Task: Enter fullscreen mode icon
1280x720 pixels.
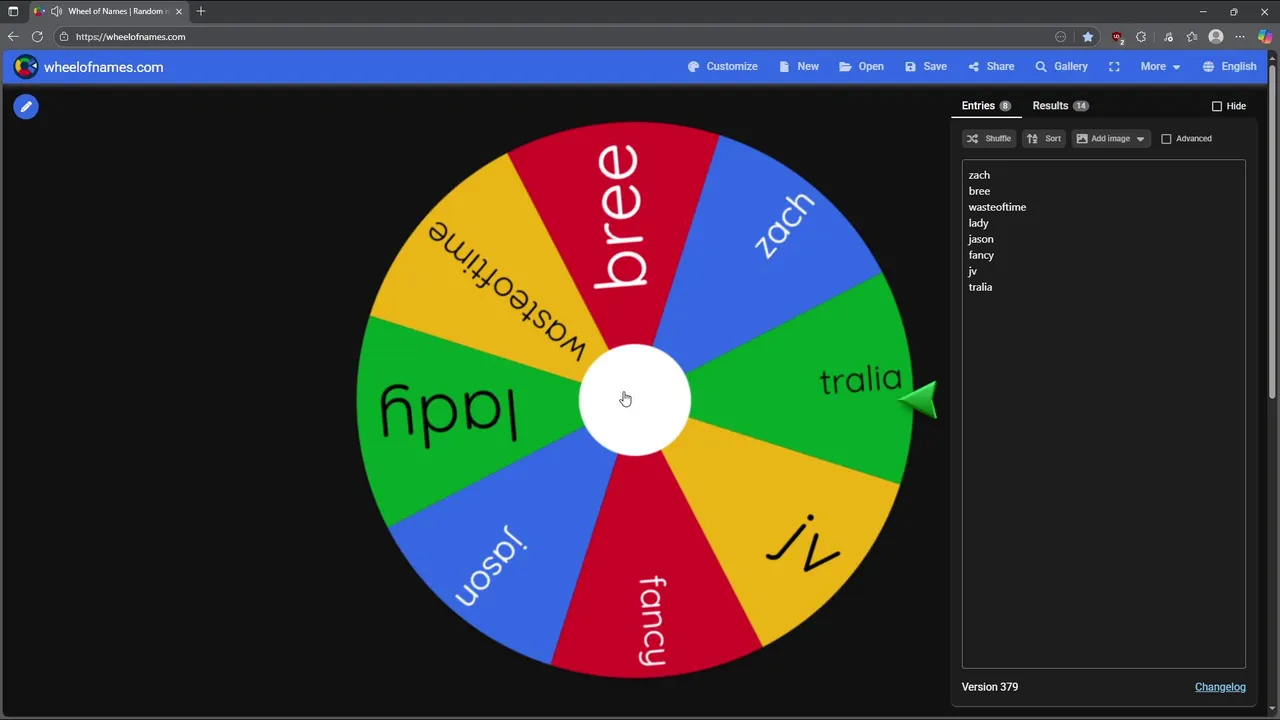Action: pos(1114,67)
